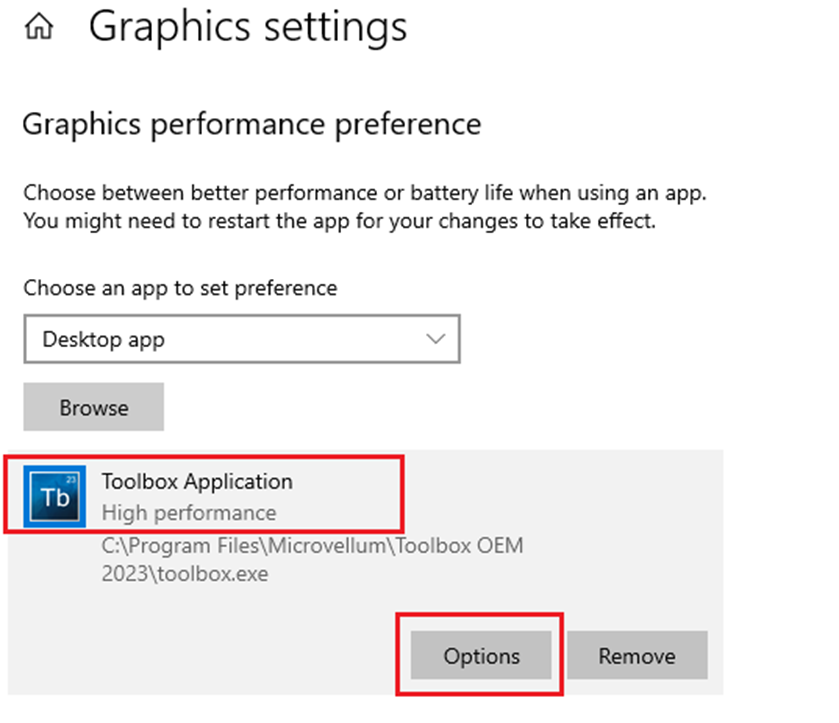
Task: Click the 'Choose an app to set preference' label
Action: click(x=180, y=288)
